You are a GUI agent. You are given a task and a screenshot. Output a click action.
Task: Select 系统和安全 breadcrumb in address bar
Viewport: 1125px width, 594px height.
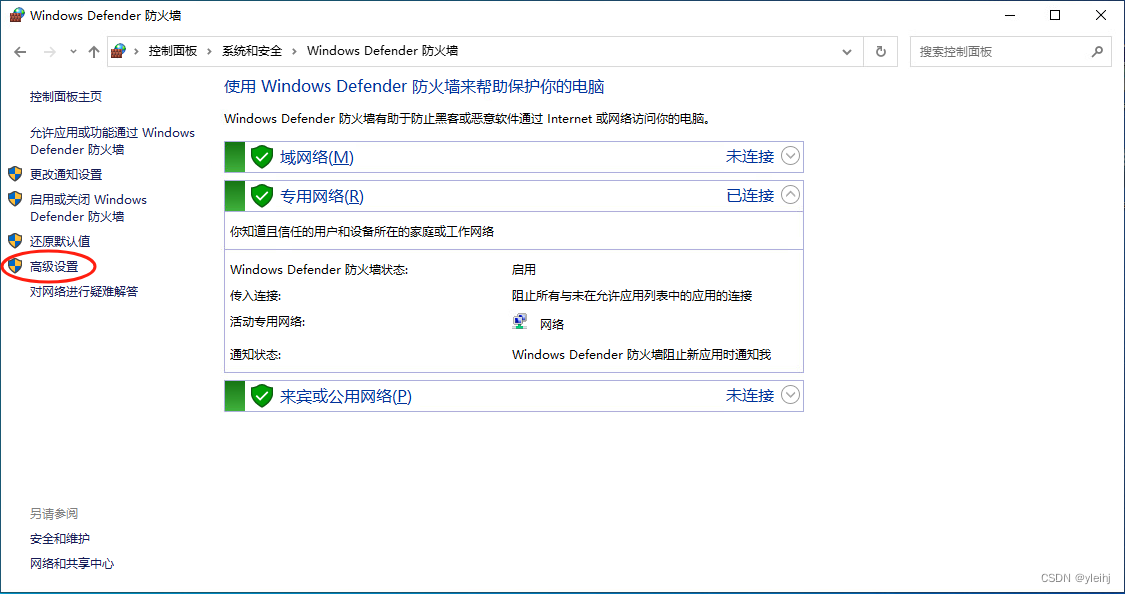[x=252, y=51]
